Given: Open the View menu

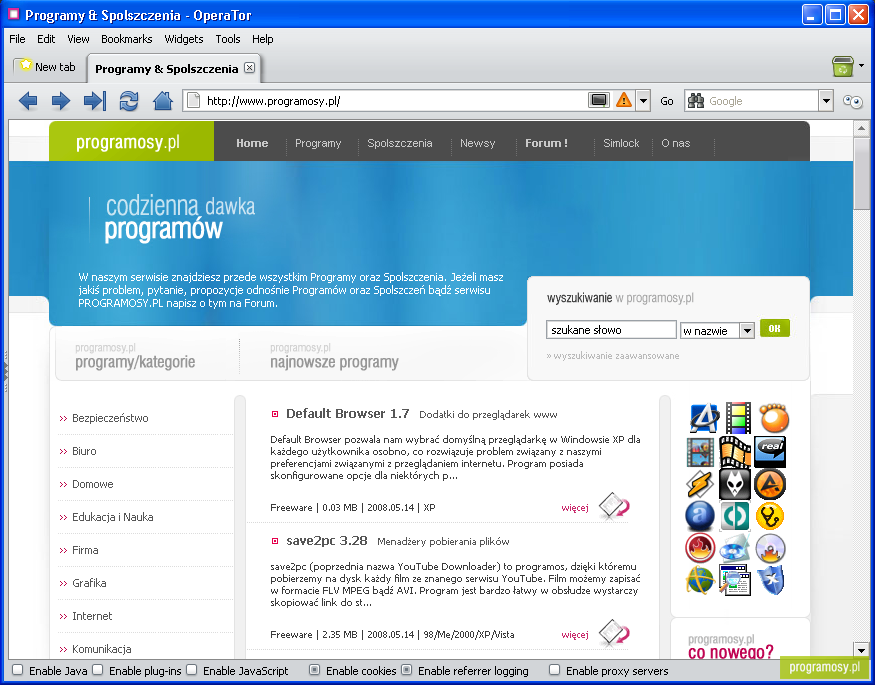Looking at the screenshot, I should (78, 39).
